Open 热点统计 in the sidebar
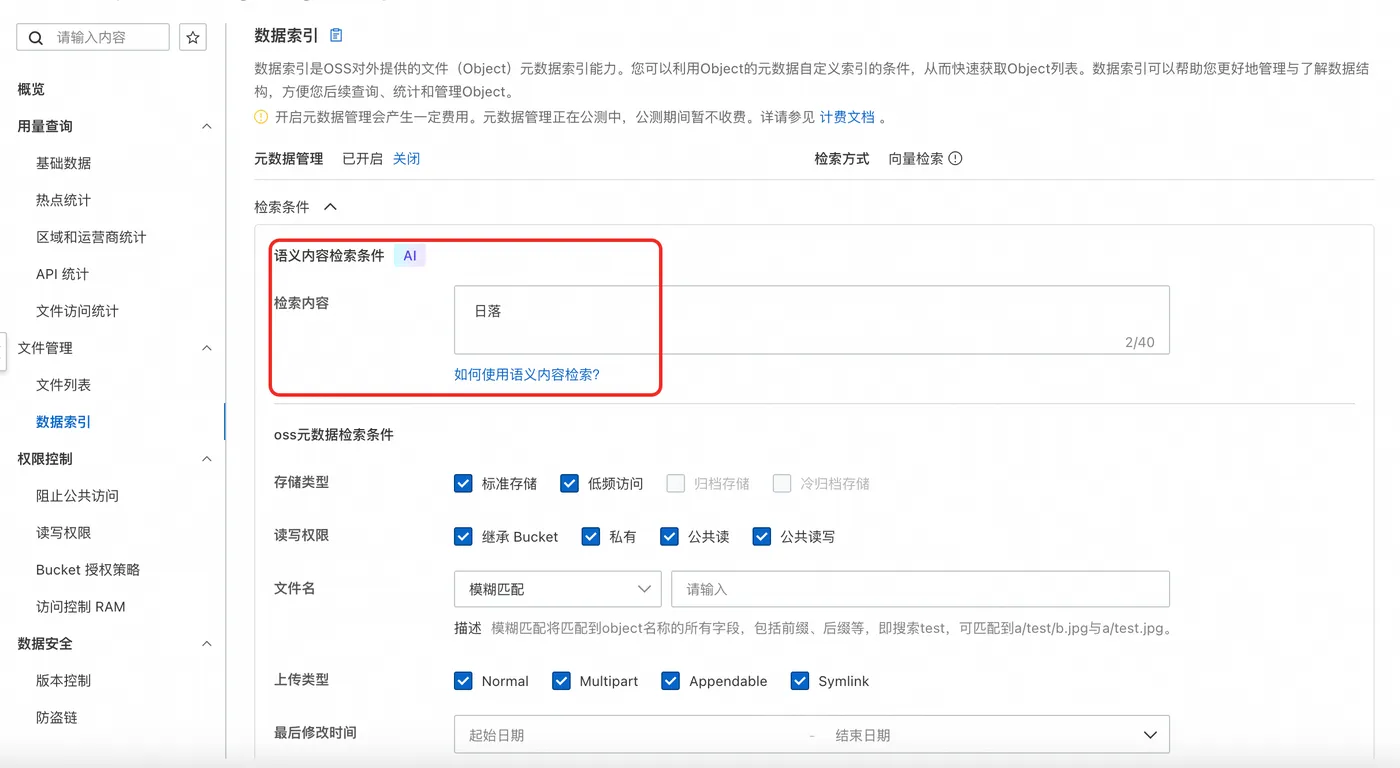This screenshot has width=1400, height=768. (x=63, y=200)
